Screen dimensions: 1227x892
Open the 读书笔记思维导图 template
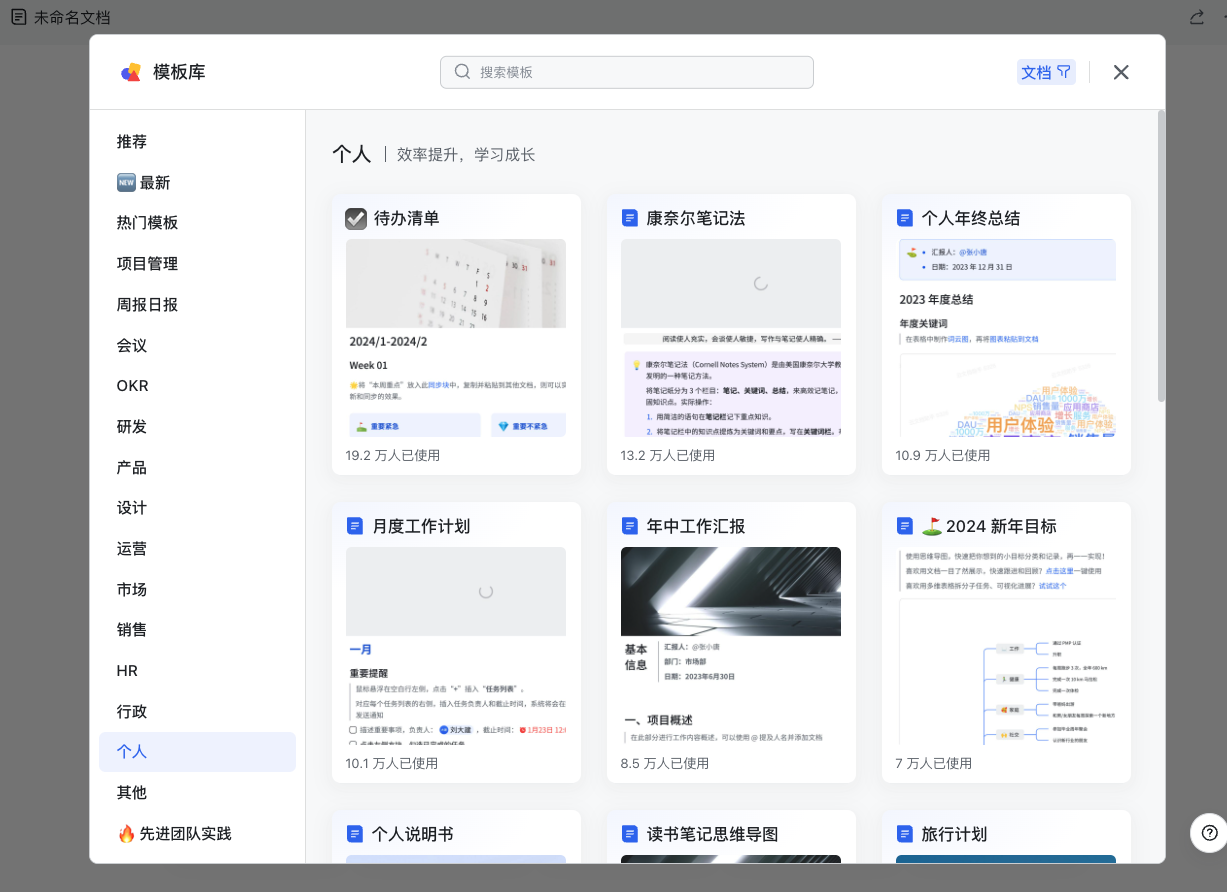(711, 834)
